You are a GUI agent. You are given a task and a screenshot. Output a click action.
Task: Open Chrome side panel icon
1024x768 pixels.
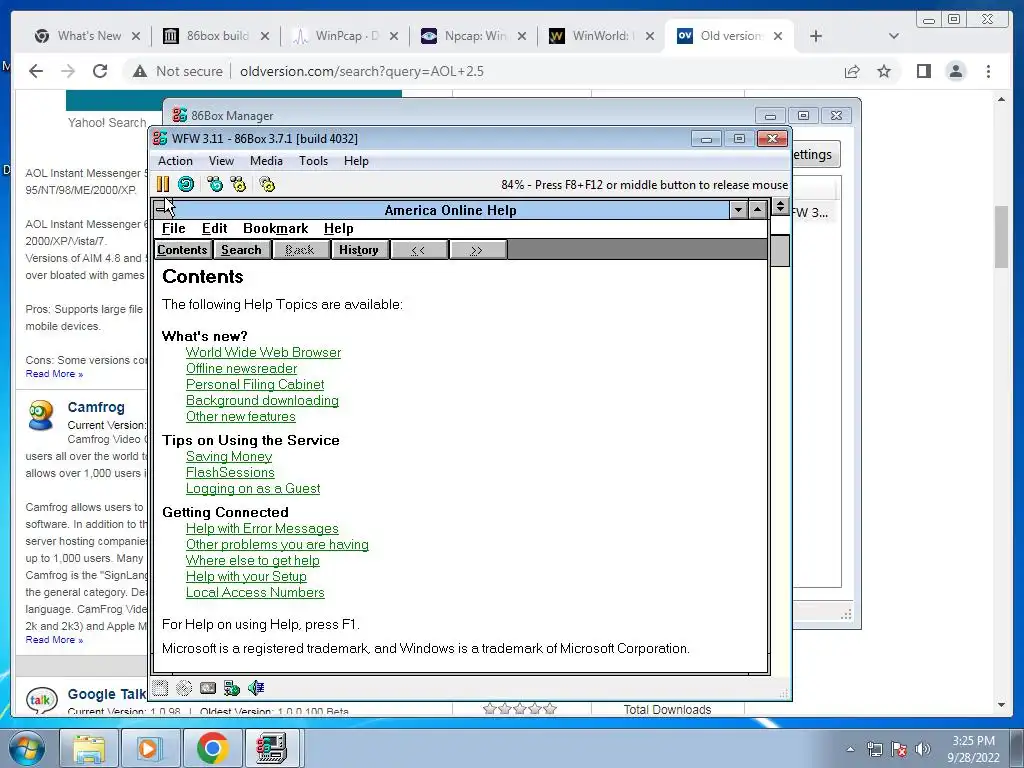pyautogui.click(x=923, y=71)
